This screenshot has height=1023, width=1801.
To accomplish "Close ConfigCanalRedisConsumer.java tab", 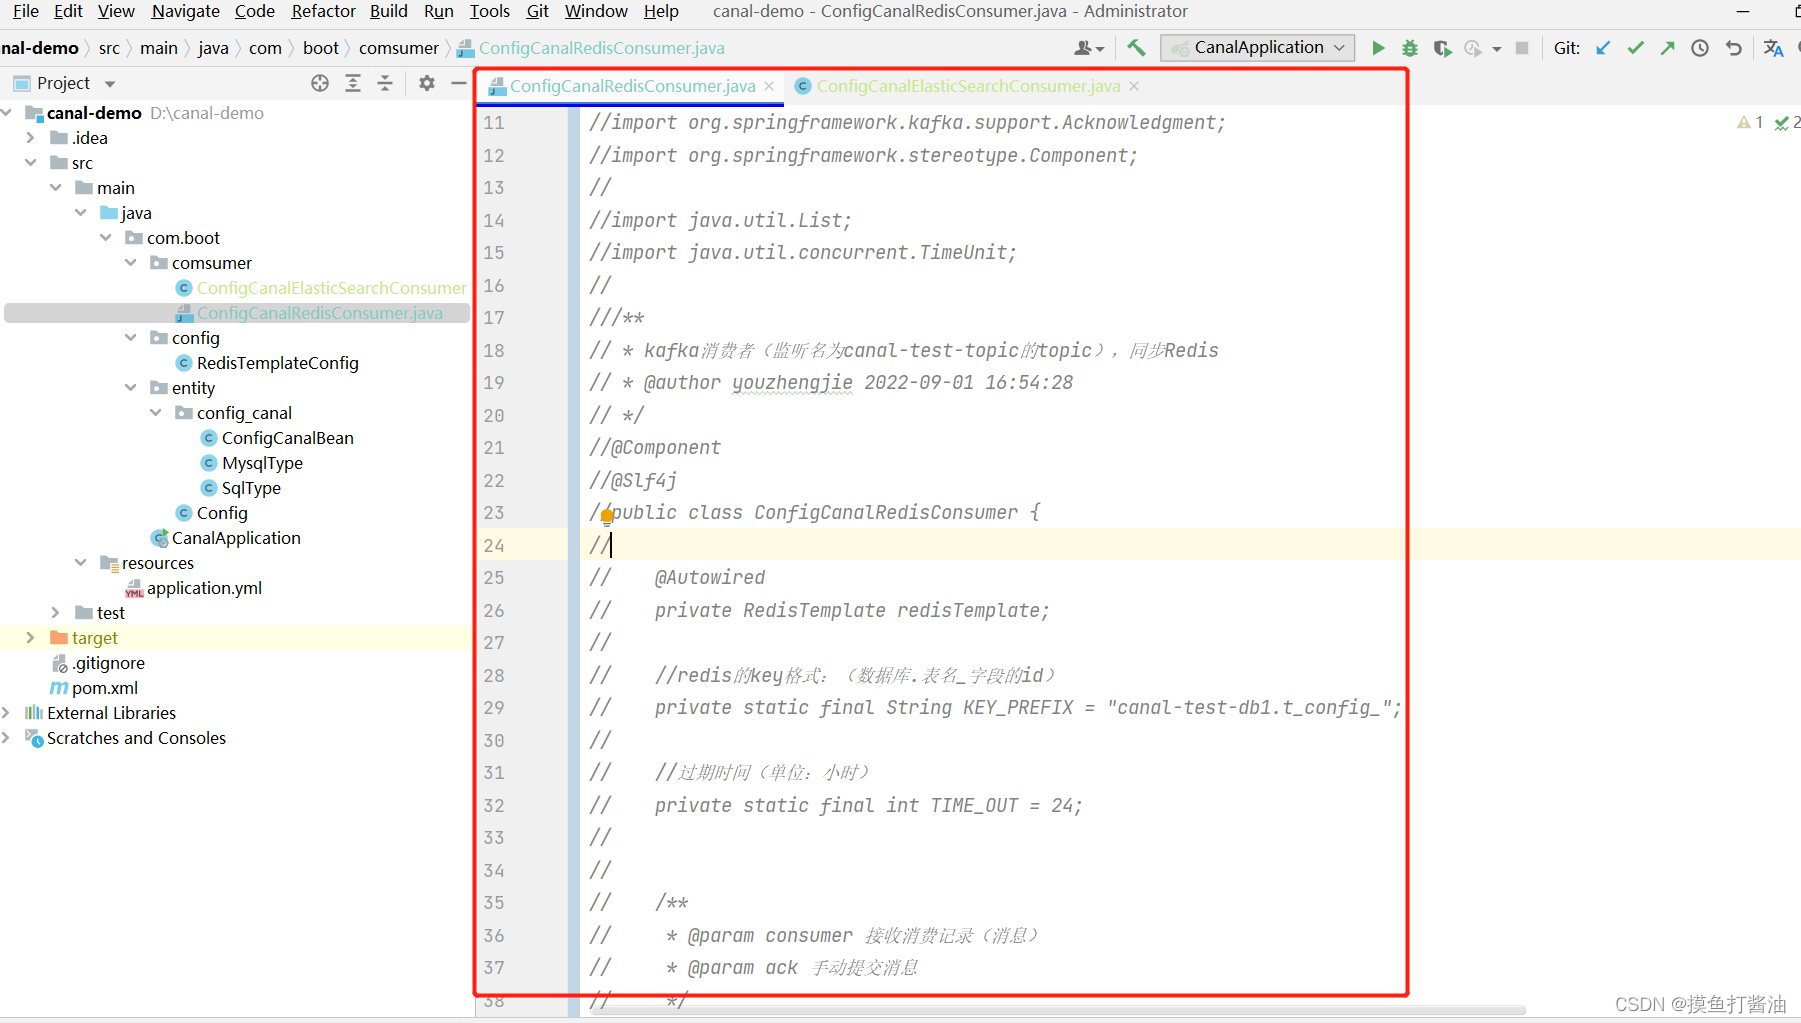I will tap(769, 86).
